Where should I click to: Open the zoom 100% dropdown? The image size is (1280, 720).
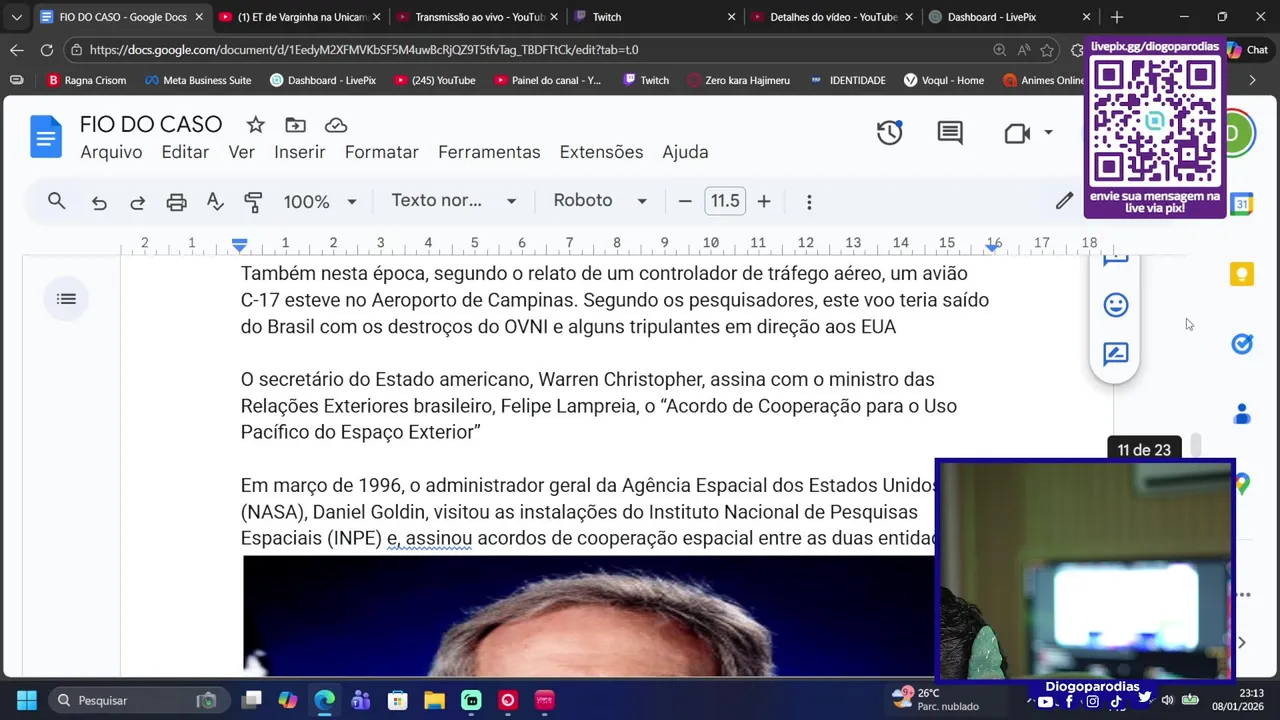320,201
